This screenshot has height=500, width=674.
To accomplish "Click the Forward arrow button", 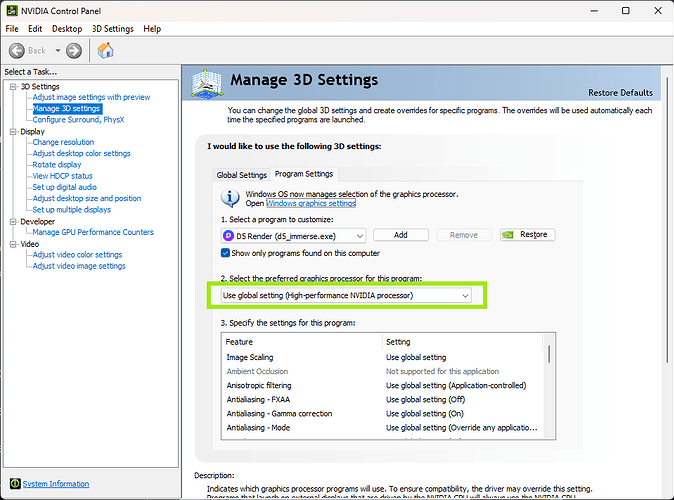I will tap(74, 50).
